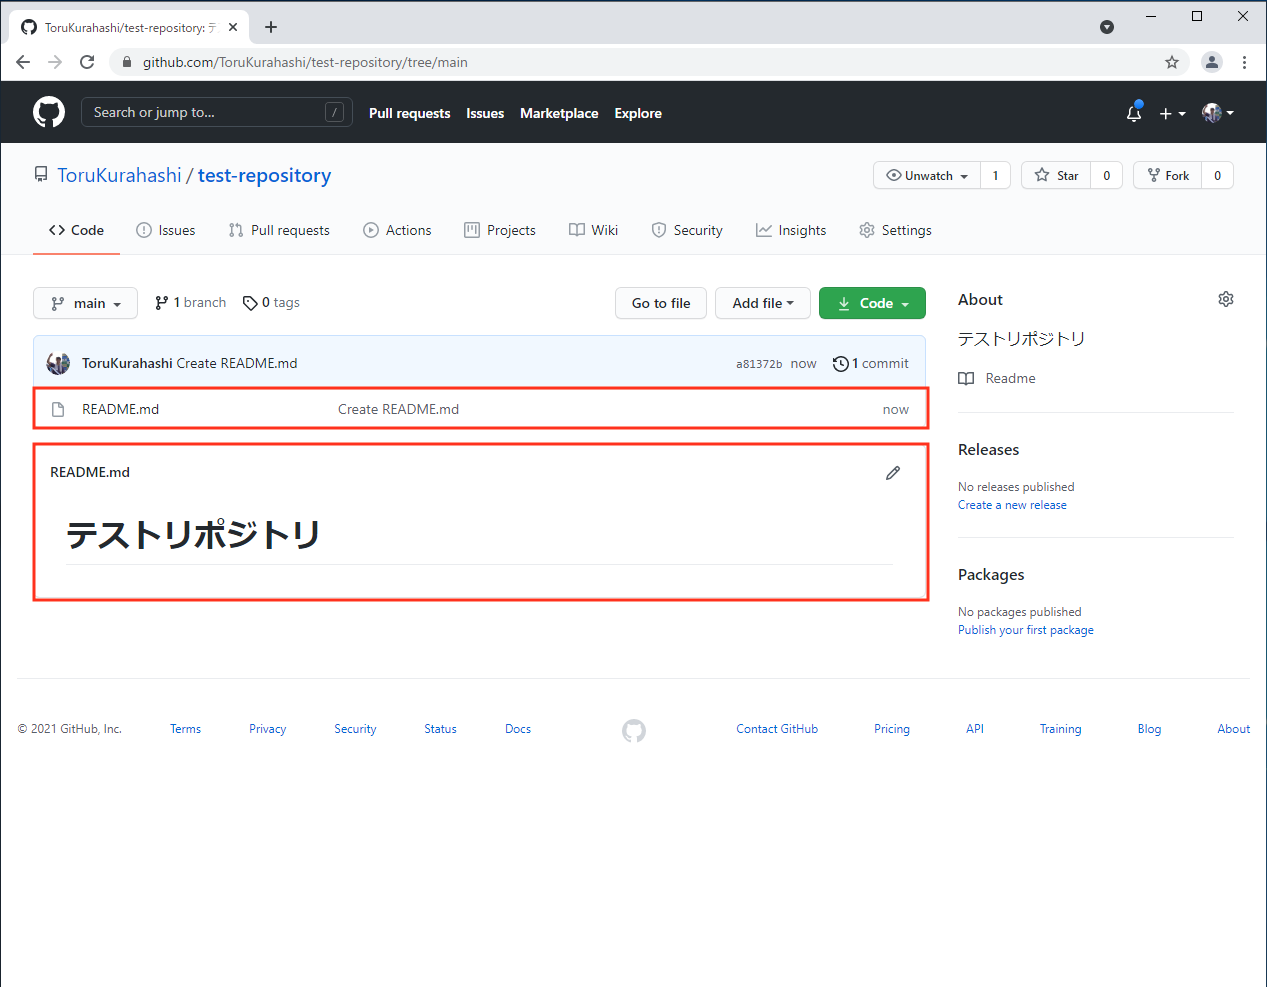Open the Readme link in About
The height and width of the screenshot is (987, 1267).
pyautogui.click(x=997, y=378)
